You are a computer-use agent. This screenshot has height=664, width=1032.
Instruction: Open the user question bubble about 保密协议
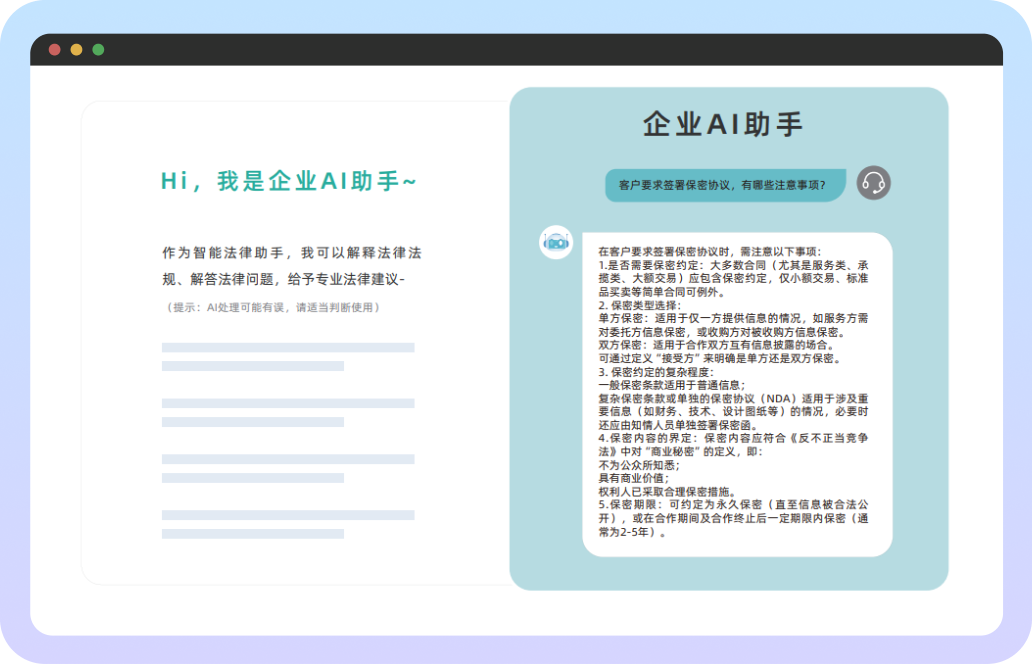click(727, 185)
